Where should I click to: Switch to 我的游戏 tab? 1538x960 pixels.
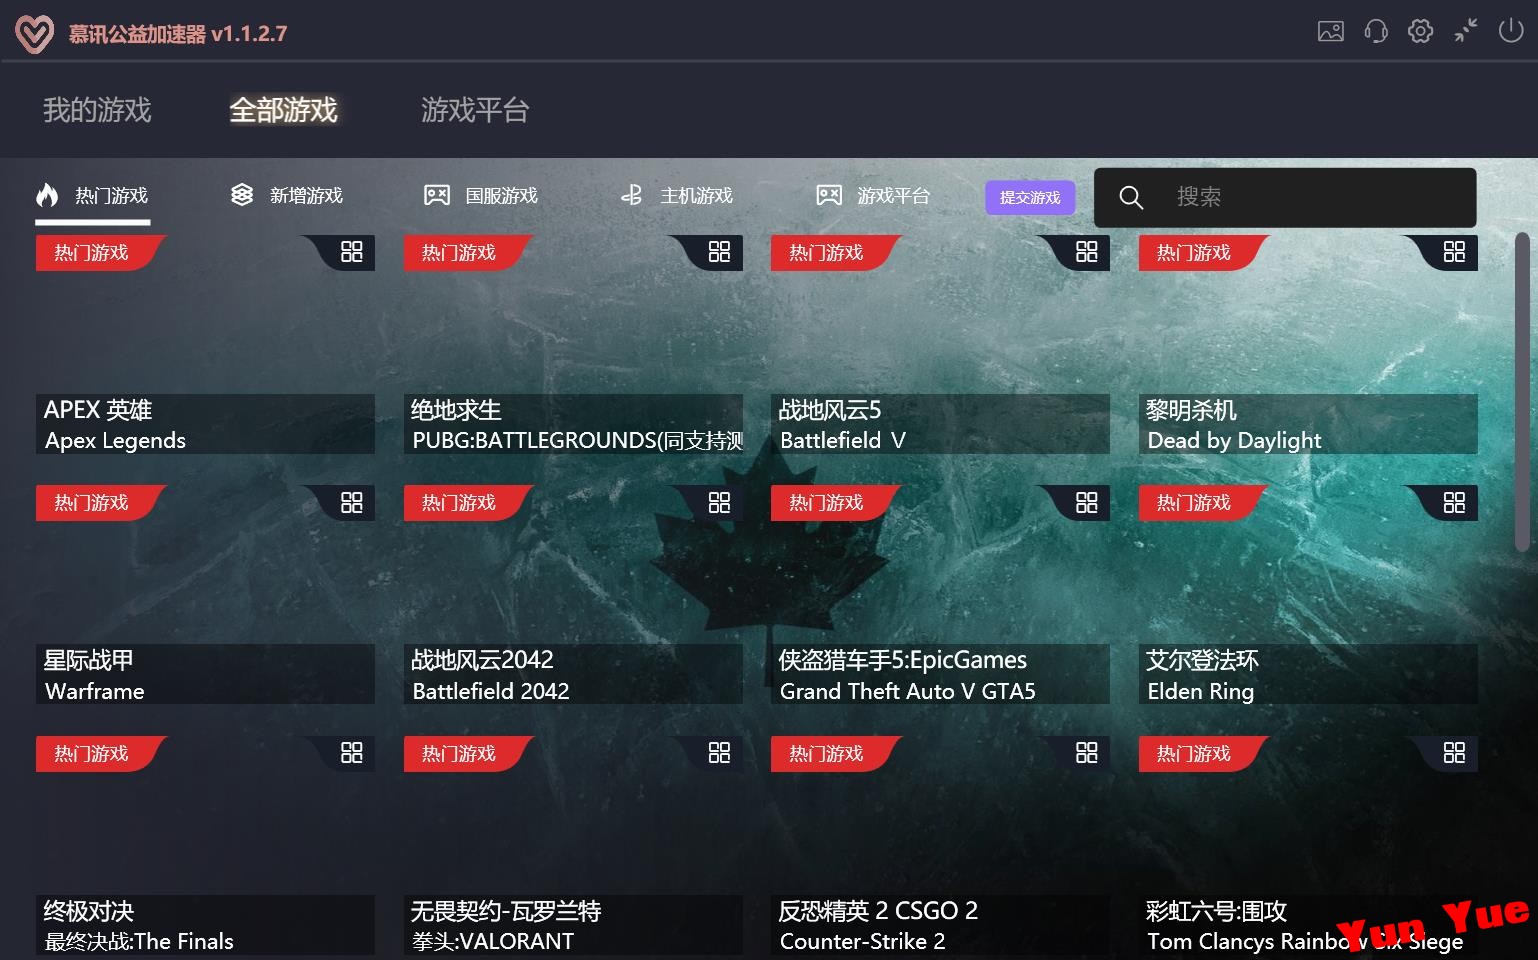tap(97, 110)
